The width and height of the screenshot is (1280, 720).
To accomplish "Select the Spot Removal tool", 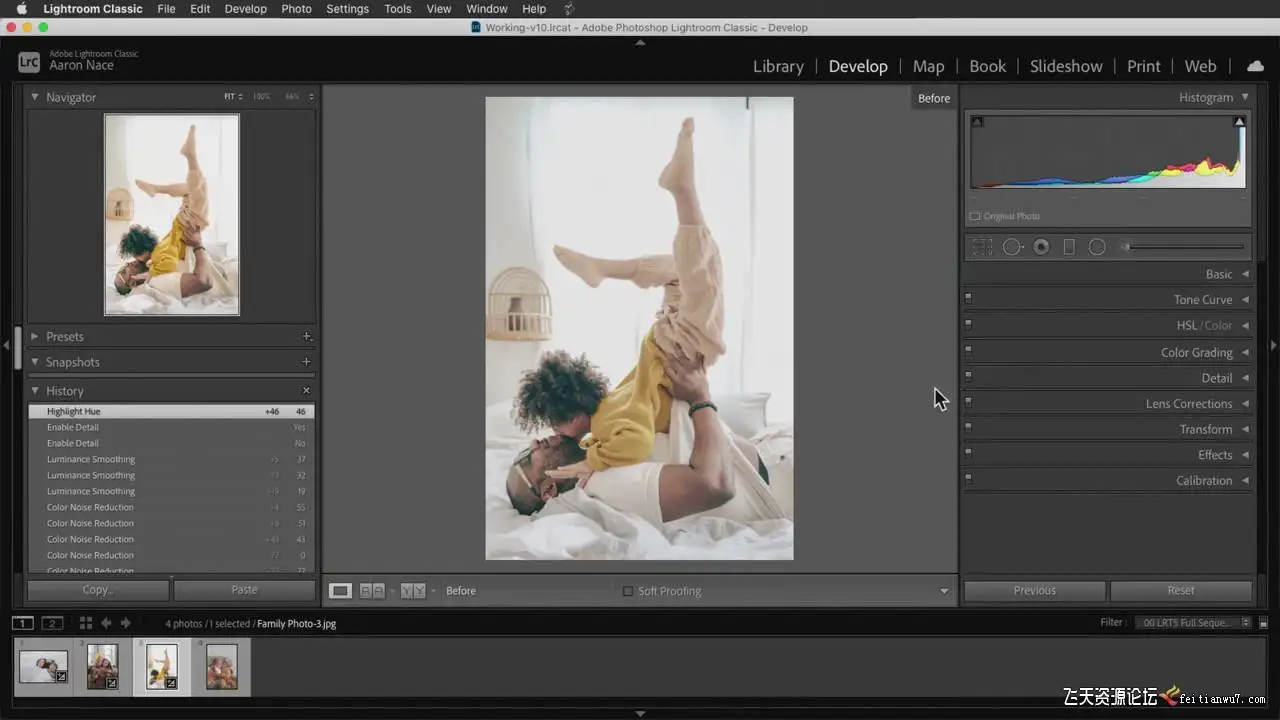I will coord(1013,247).
